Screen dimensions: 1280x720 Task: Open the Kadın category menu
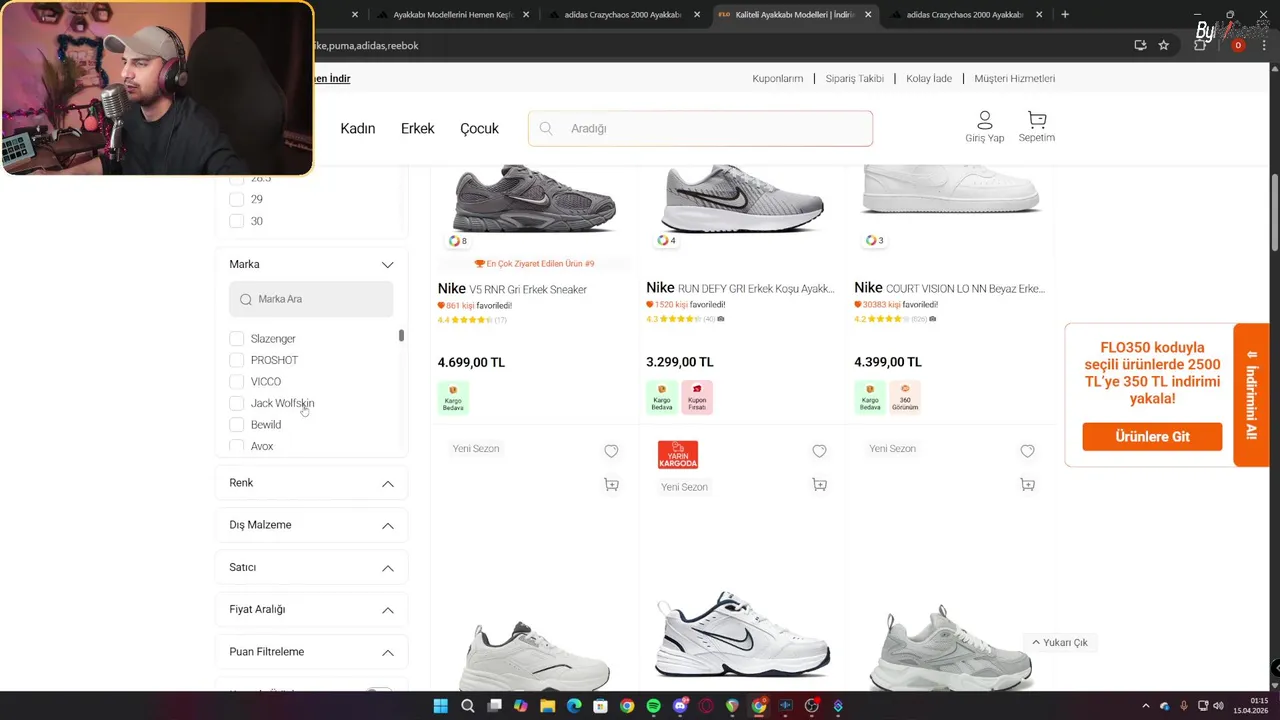358,129
